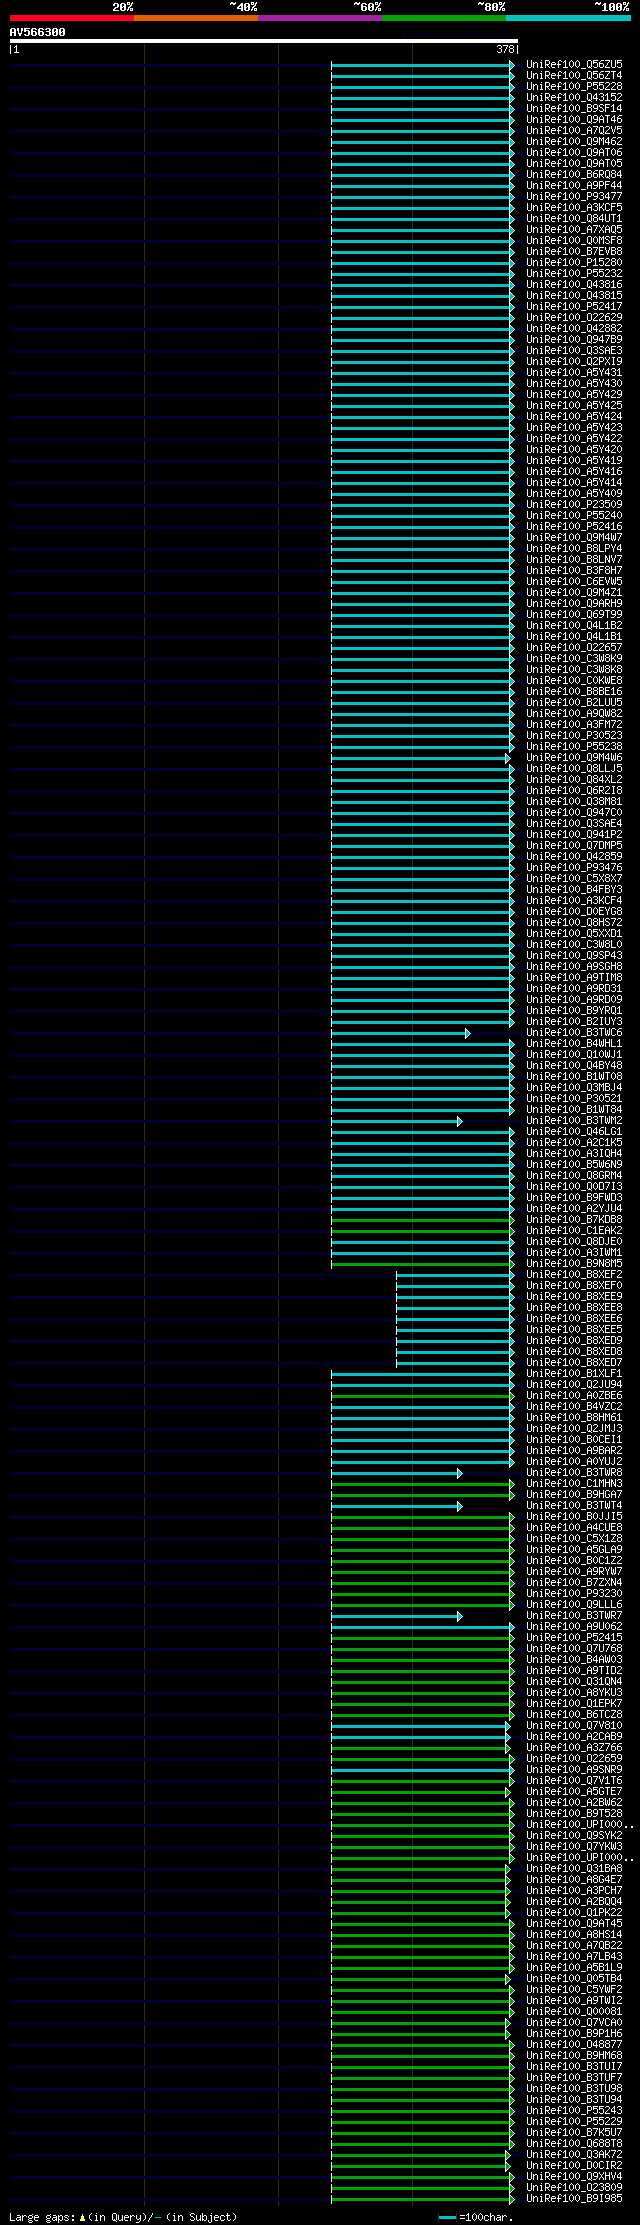Image resolution: width=640 pixels, height=2225 pixels.
Task: Click the purple ~60% identity legend segment
Action: tap(320, 18)
